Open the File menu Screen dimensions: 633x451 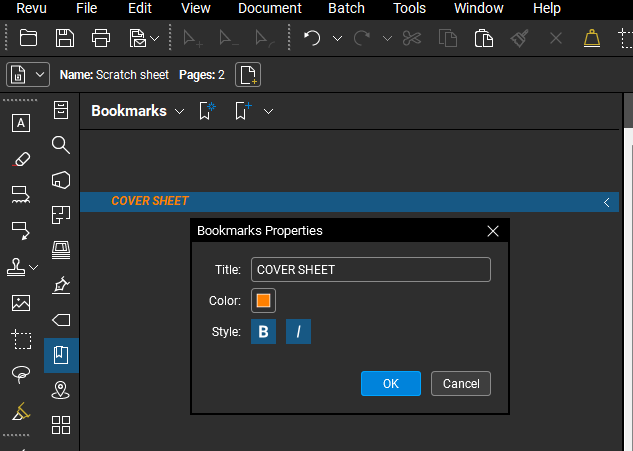pyautogui.click(x=86, y=8)
